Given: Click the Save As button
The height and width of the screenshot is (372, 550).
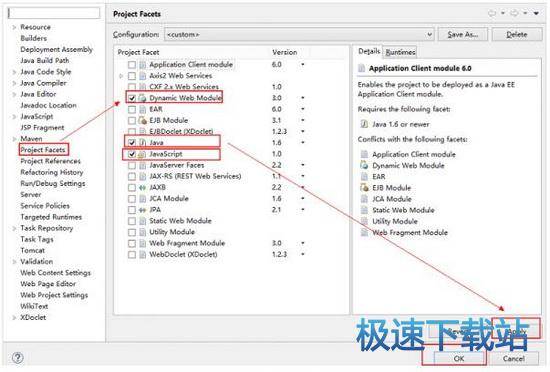Looking at the screenshot, I should (x=463, y=35).
